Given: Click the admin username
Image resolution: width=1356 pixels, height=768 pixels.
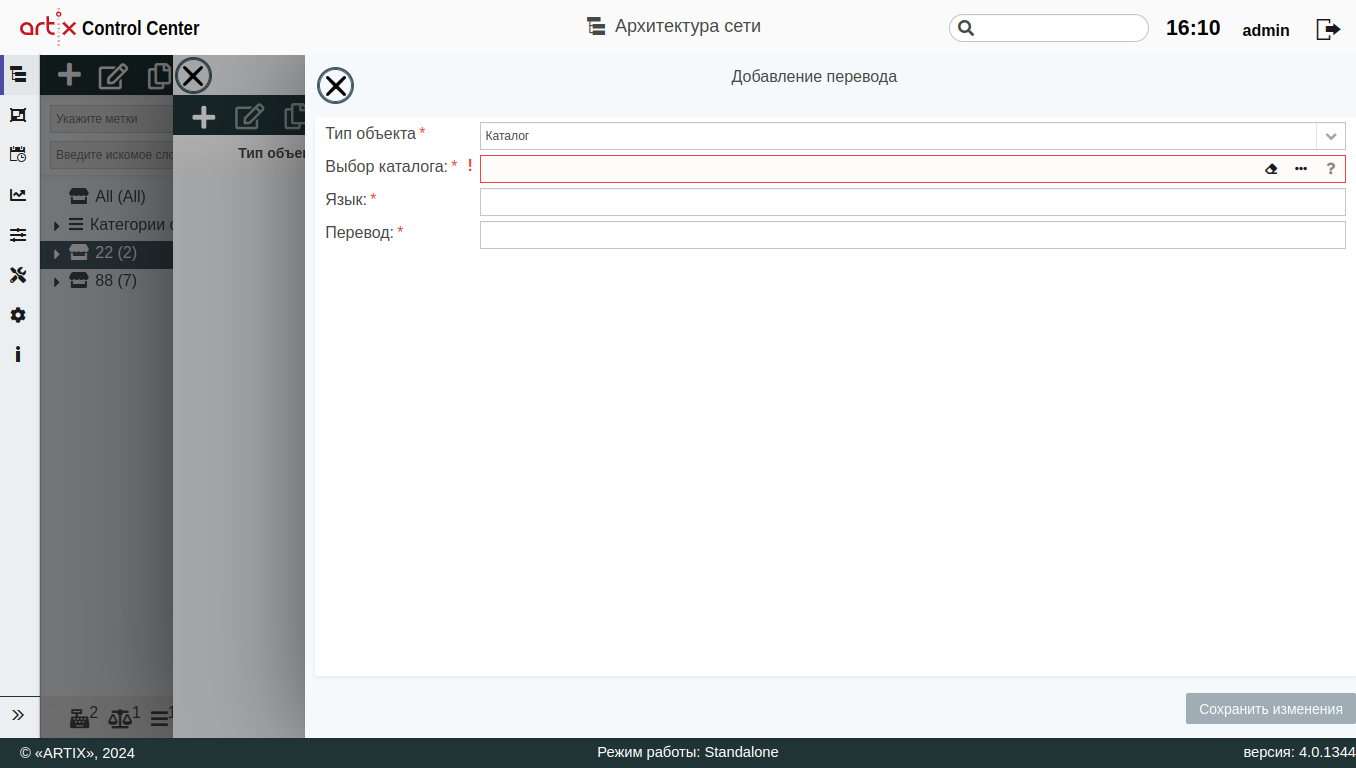Looking at the screenshot, I should (x=1265, y=30).
